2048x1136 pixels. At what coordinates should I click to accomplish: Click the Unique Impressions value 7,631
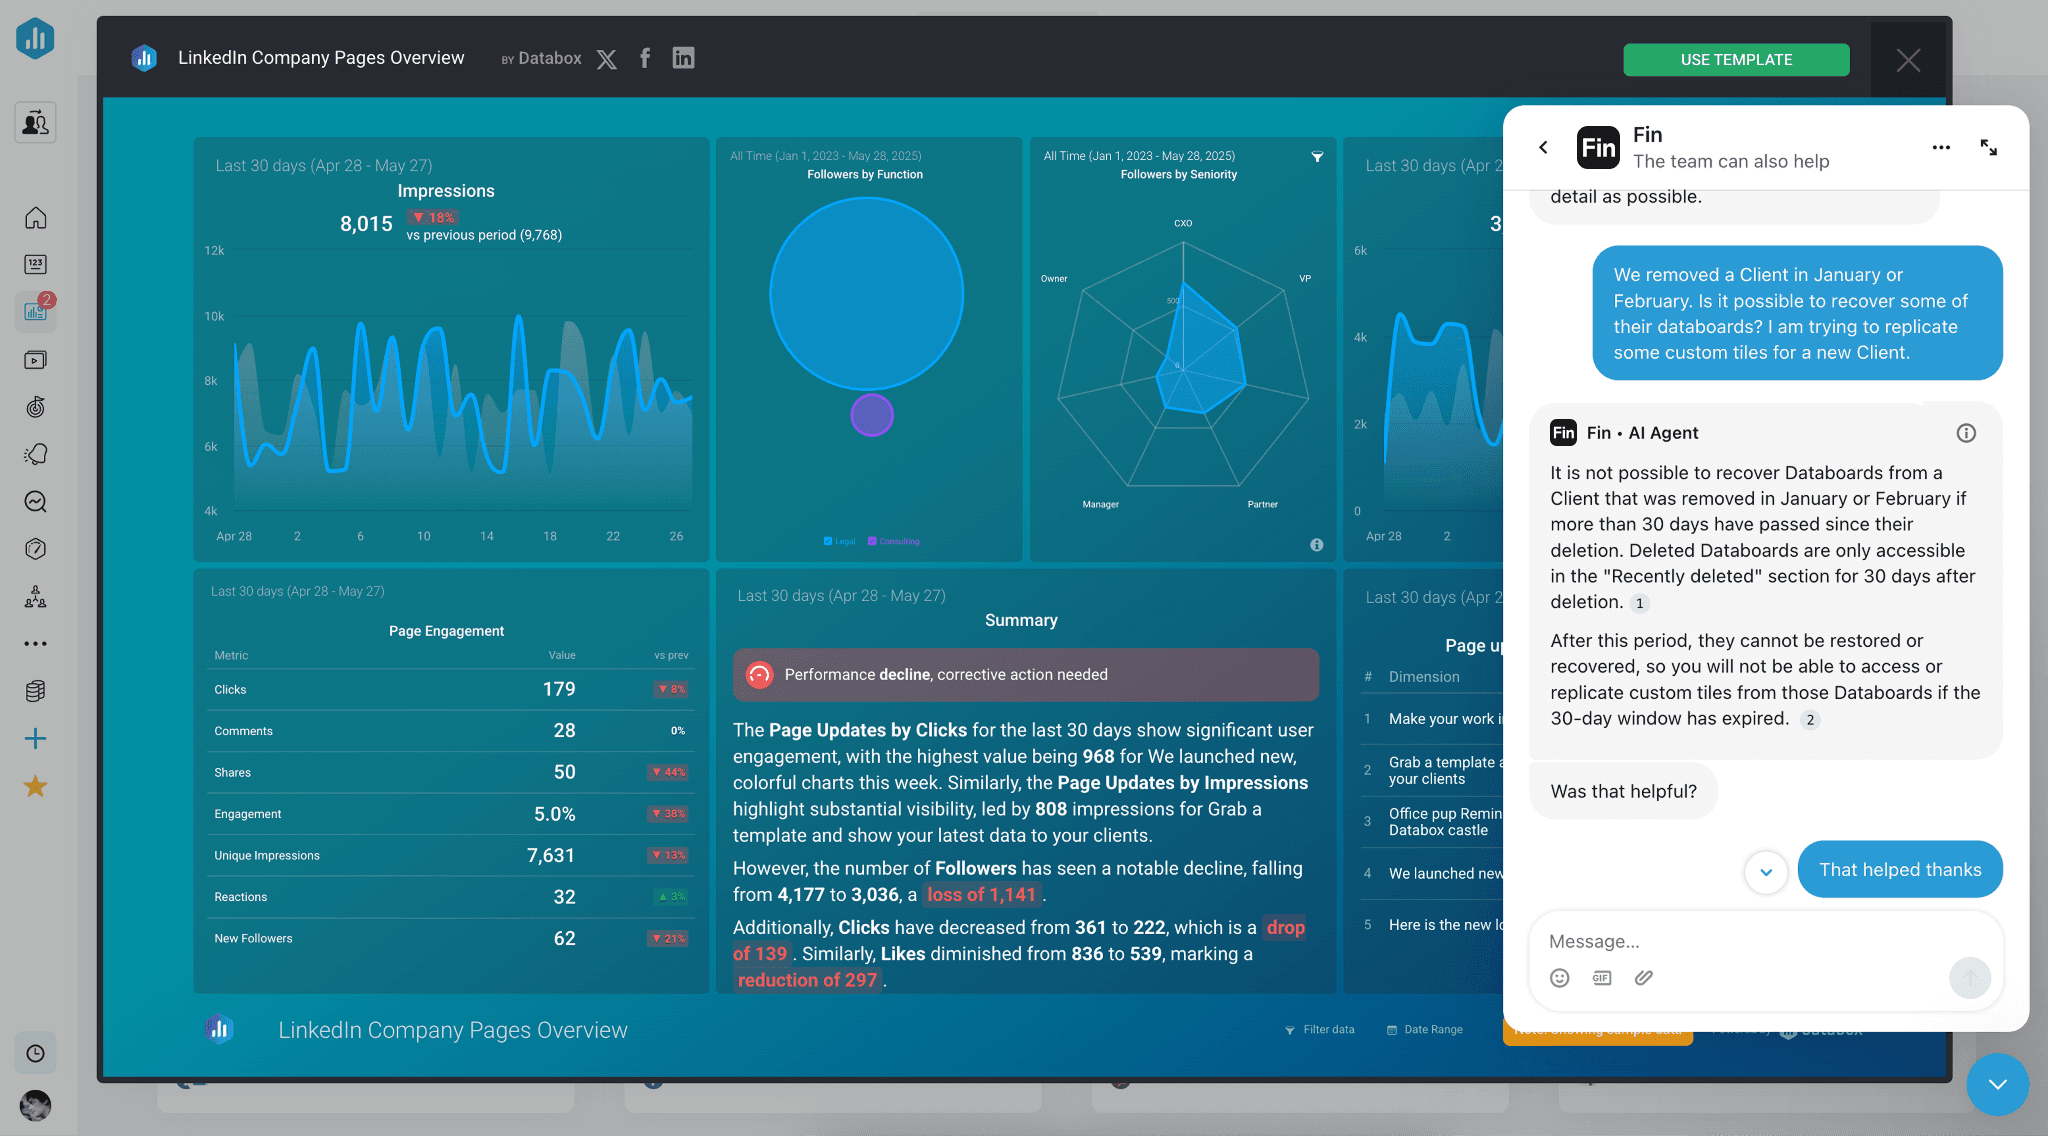(551, 855)
